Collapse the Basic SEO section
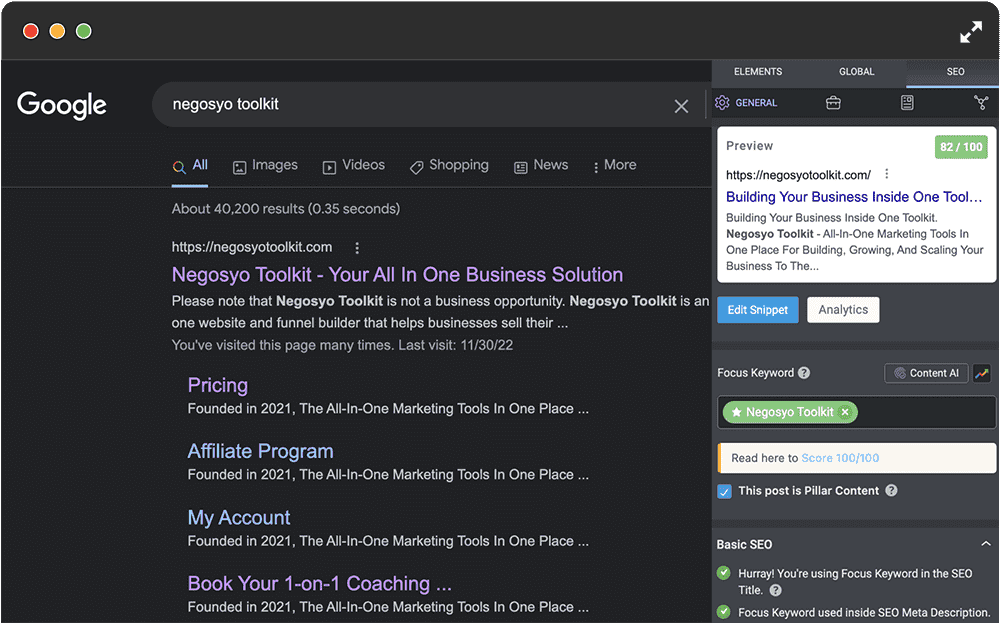The image size is (1000, 629). pyautogui.click(x=986, y=544)
